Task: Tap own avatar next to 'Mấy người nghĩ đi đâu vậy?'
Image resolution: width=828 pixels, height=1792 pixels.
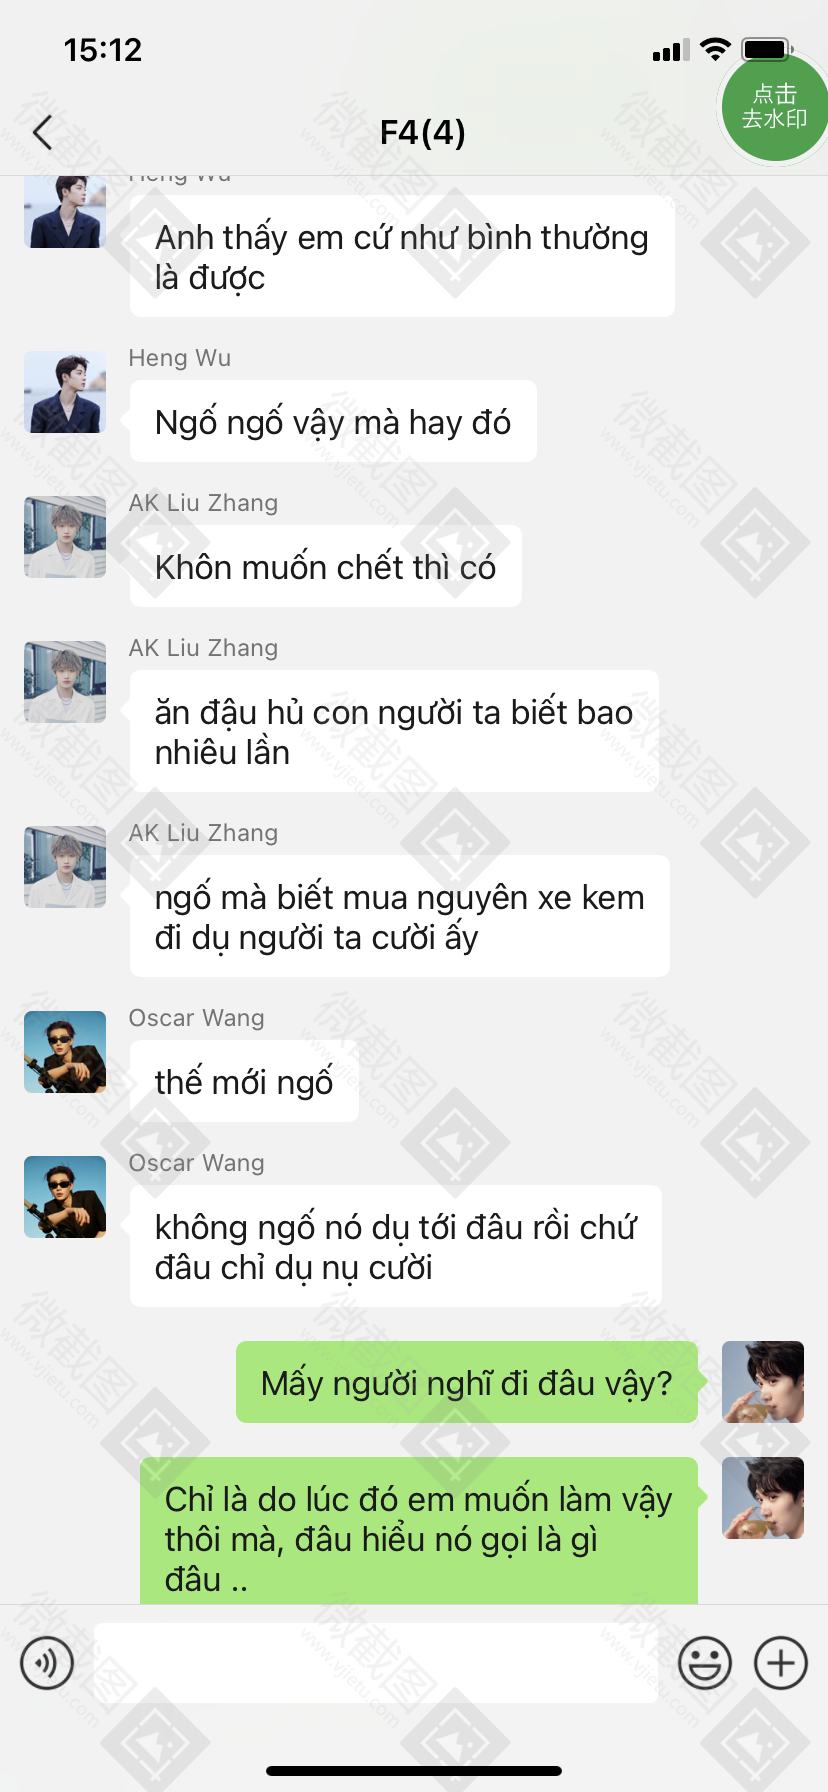Action: 763,1382
